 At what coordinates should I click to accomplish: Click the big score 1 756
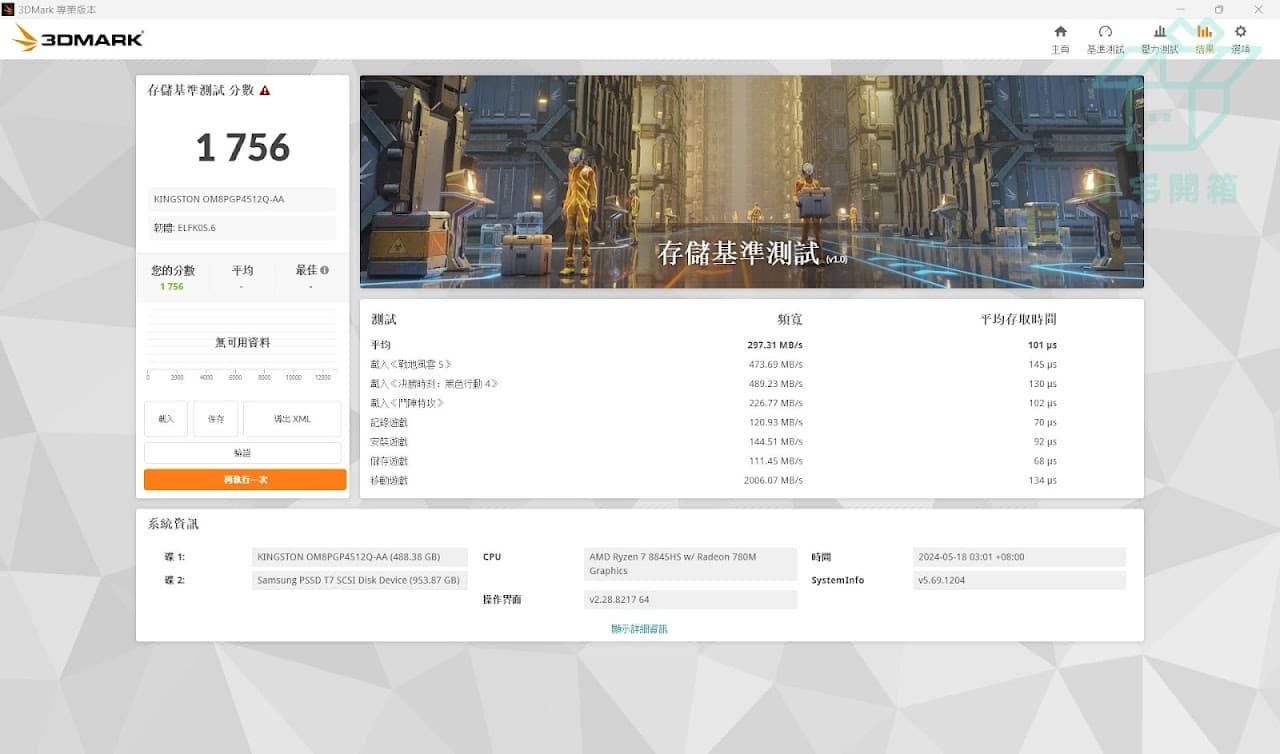point(243,148)
